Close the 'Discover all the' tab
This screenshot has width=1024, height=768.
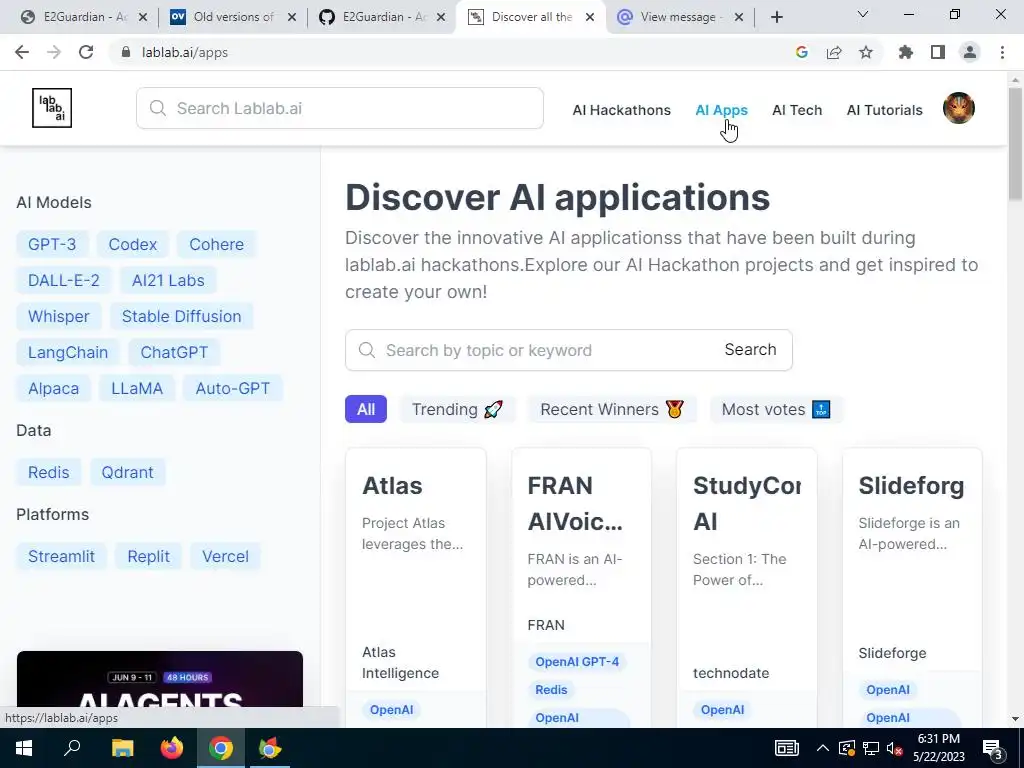[x=590, y=17]
